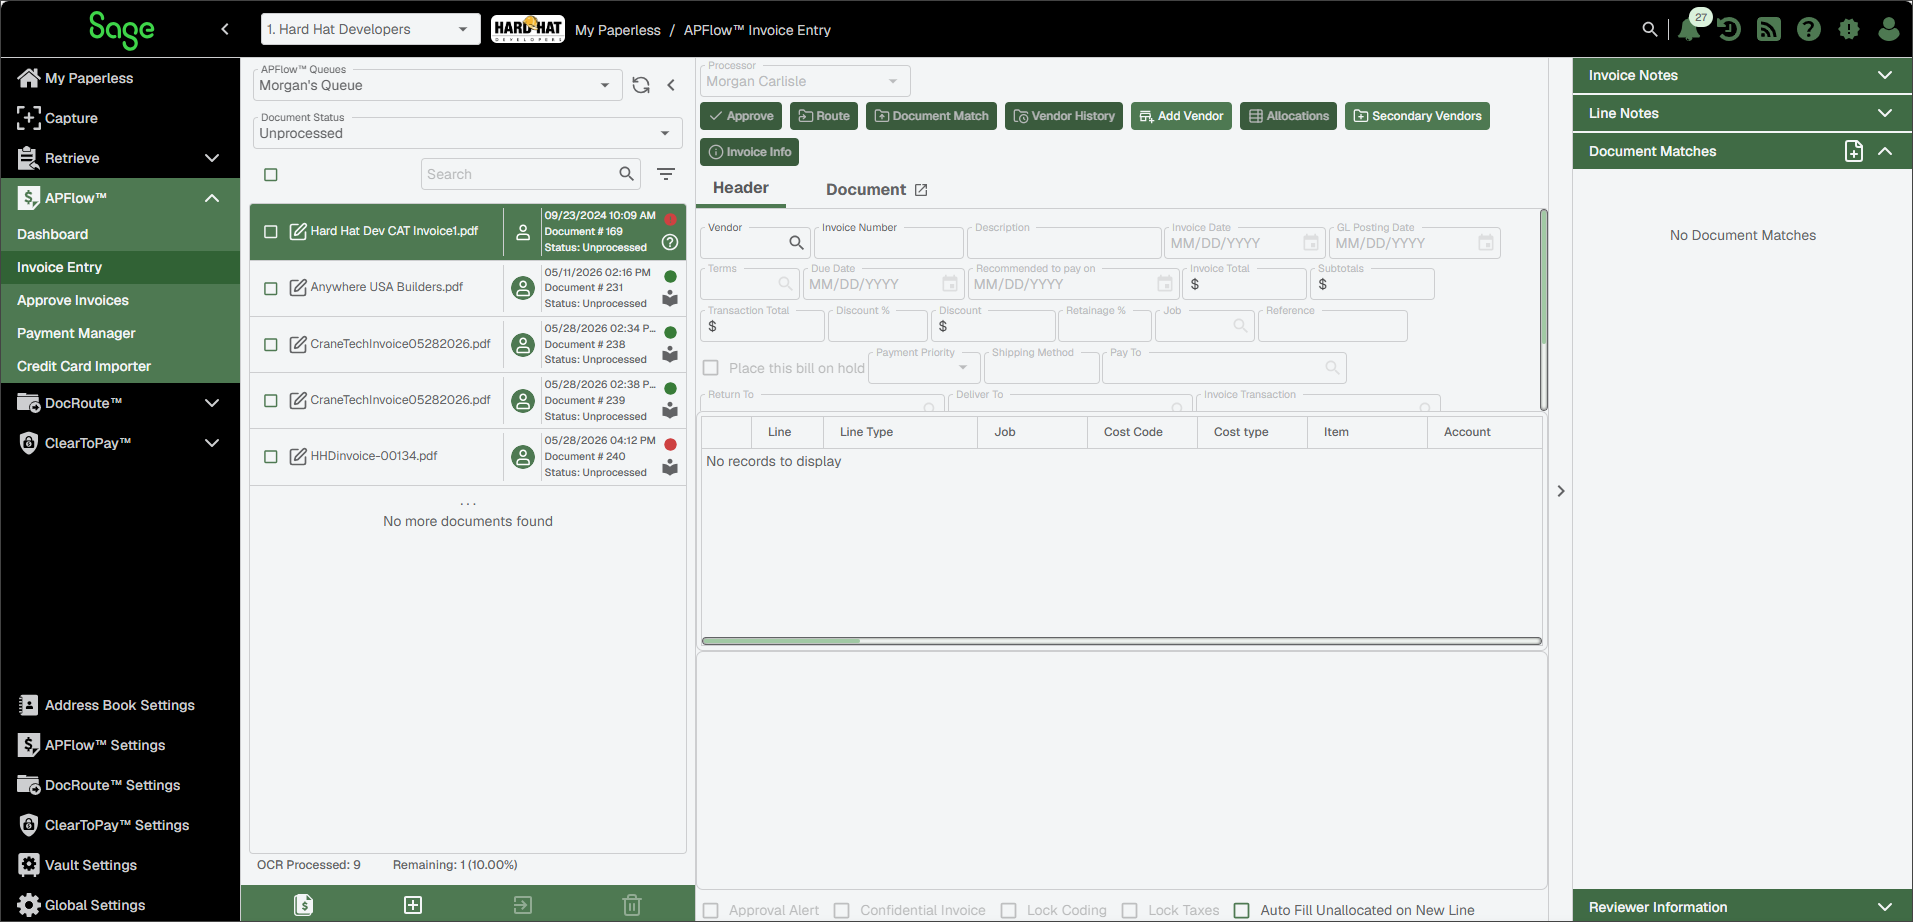Click the help circle on Hard Hat Dev CAT Invoice1 row
This screenshot has height=922, width=1913.
tap(670, 242)
